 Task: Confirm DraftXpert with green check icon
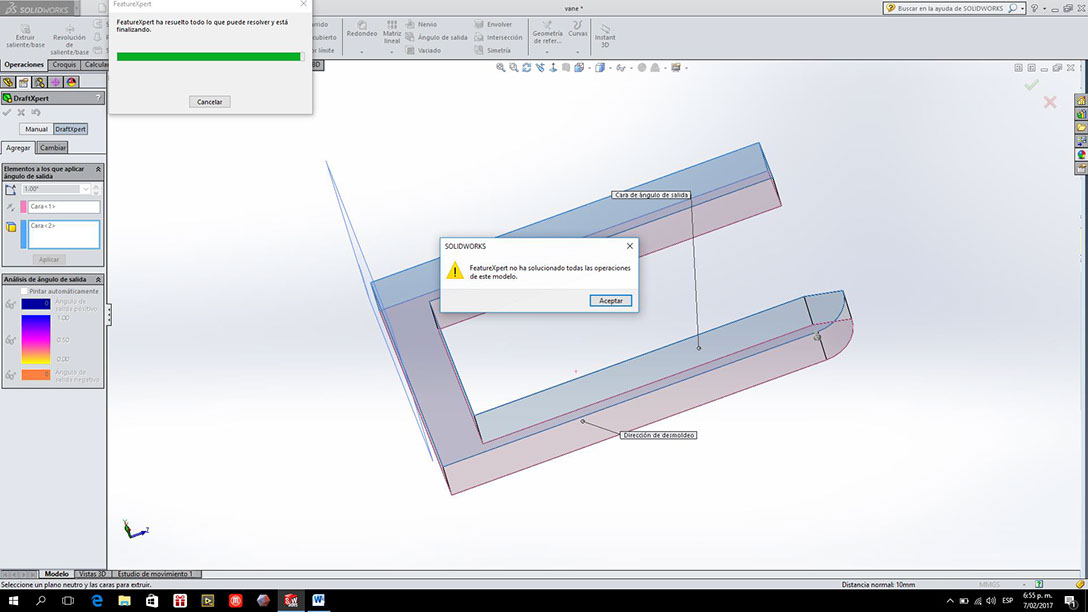pos(7,112)
